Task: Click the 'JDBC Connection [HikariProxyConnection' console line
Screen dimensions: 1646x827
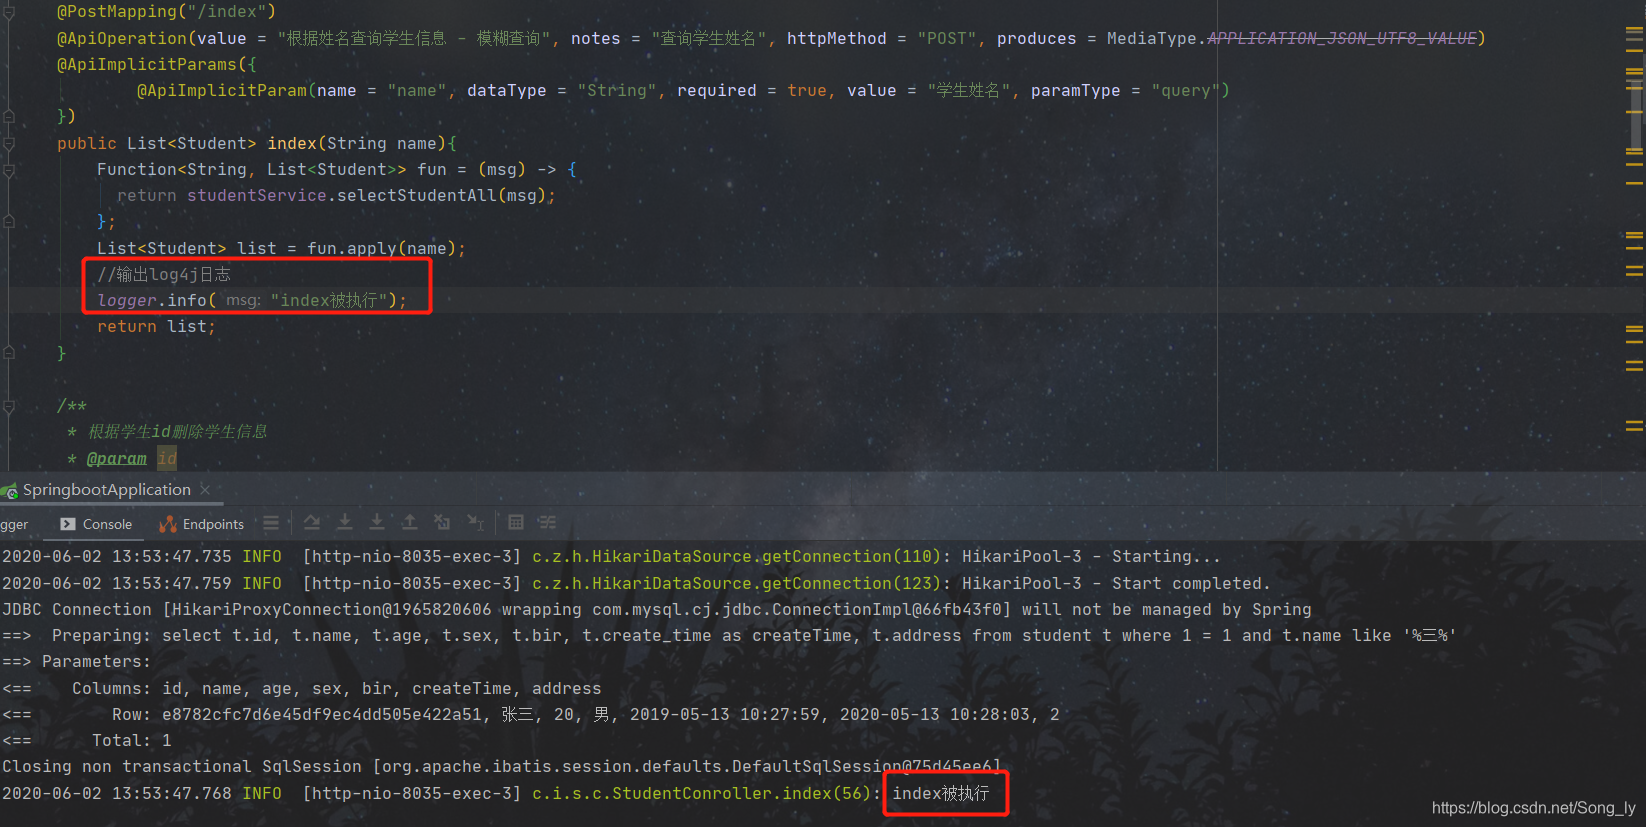Action: [x=657, y=610]
